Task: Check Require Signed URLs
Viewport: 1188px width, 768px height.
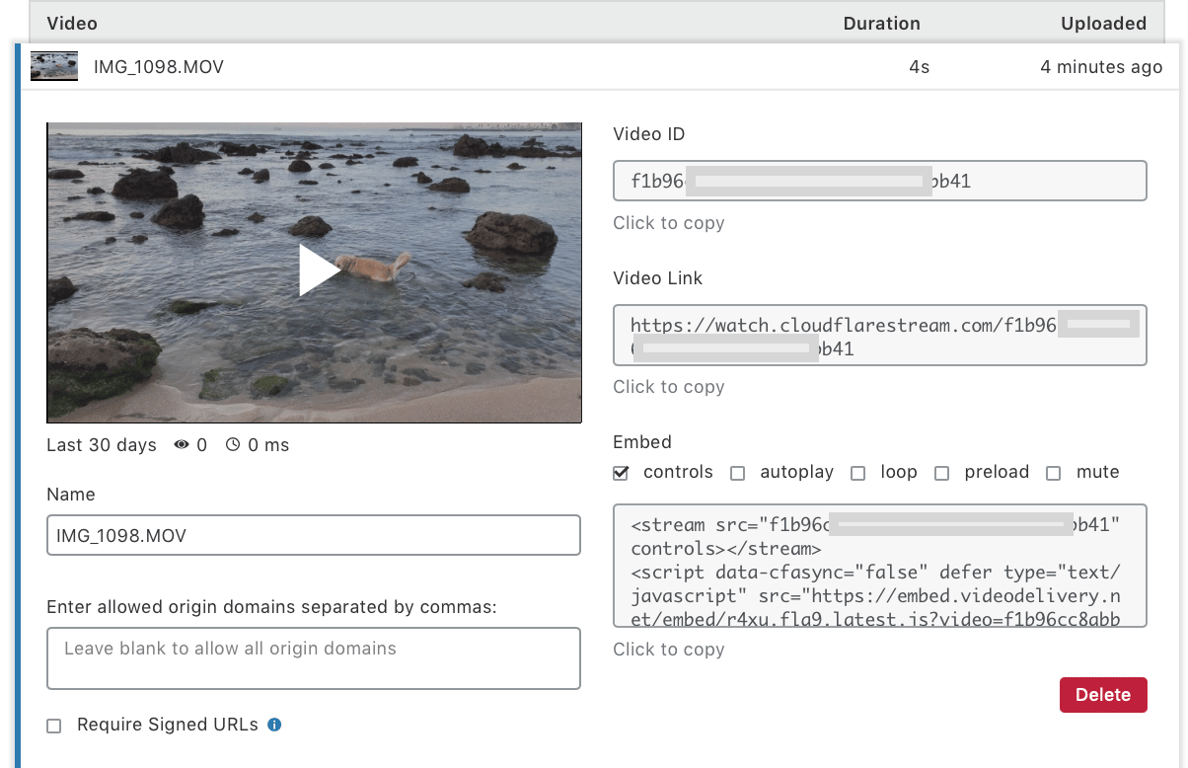Action: pos(54,726)
